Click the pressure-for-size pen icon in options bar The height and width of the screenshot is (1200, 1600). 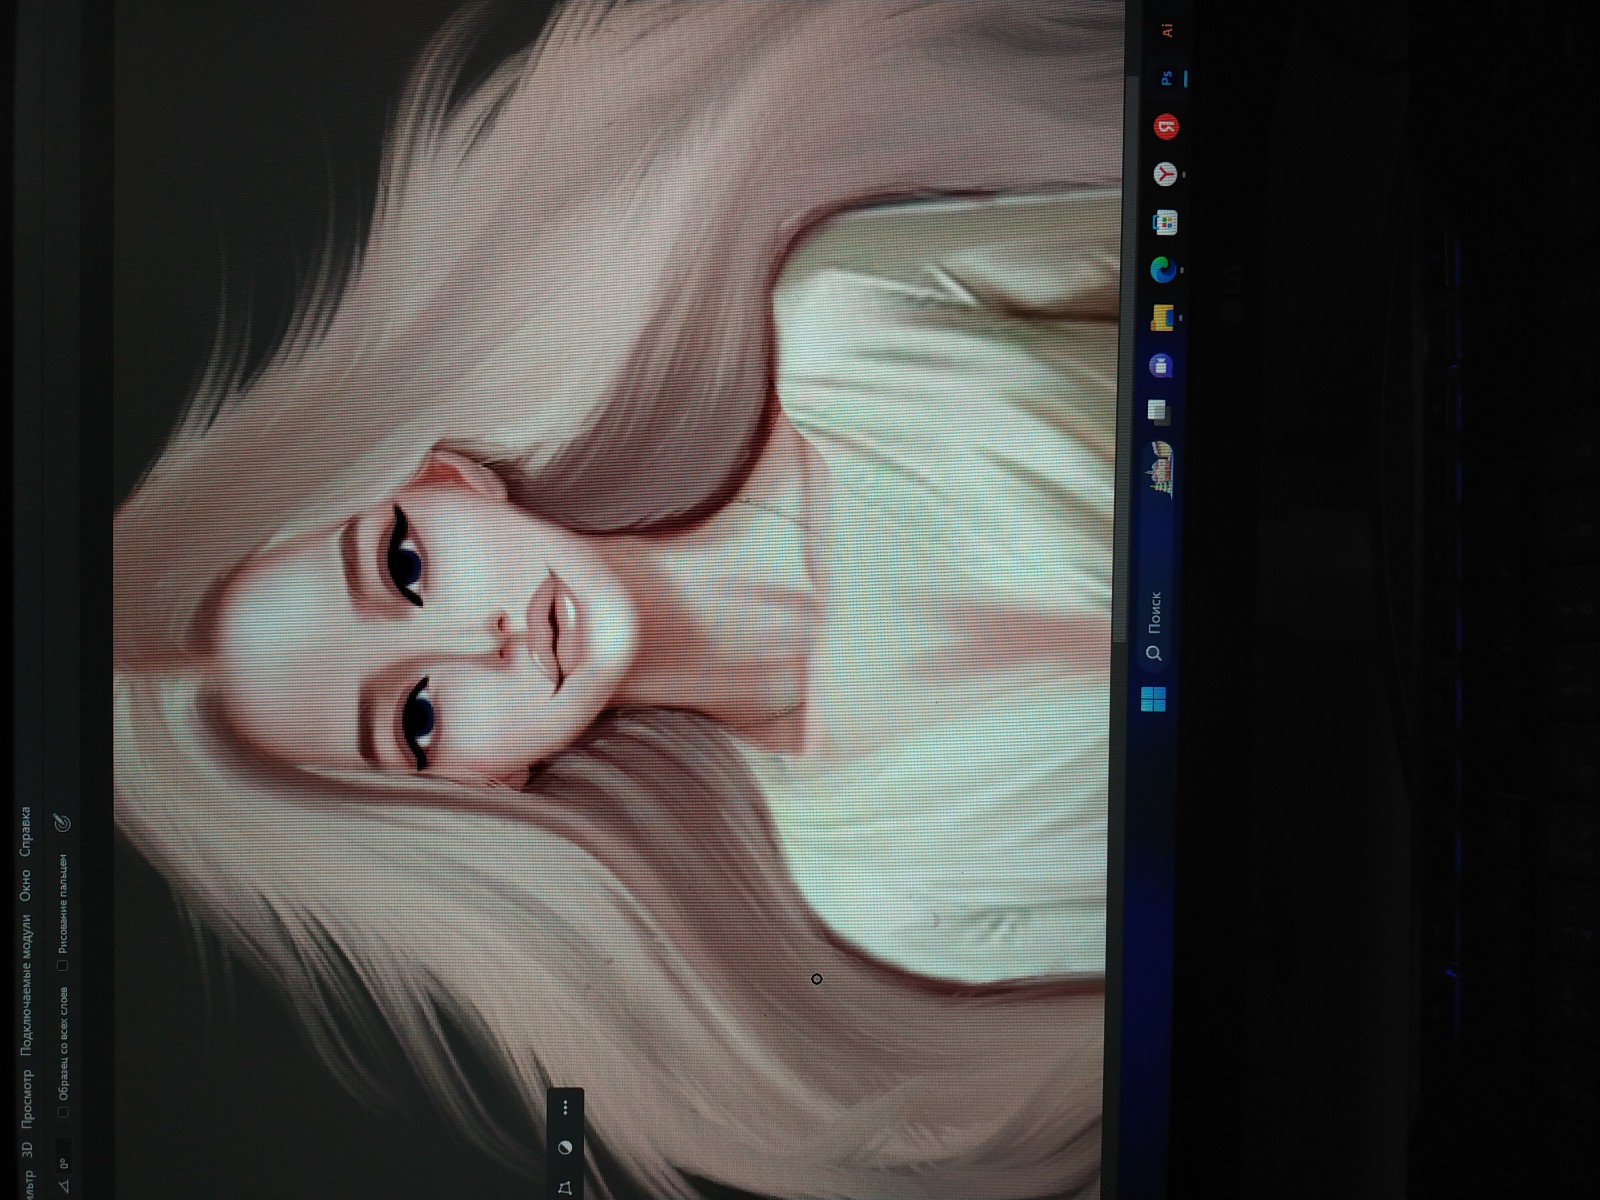pyautogui.click(x=62, y=823)
